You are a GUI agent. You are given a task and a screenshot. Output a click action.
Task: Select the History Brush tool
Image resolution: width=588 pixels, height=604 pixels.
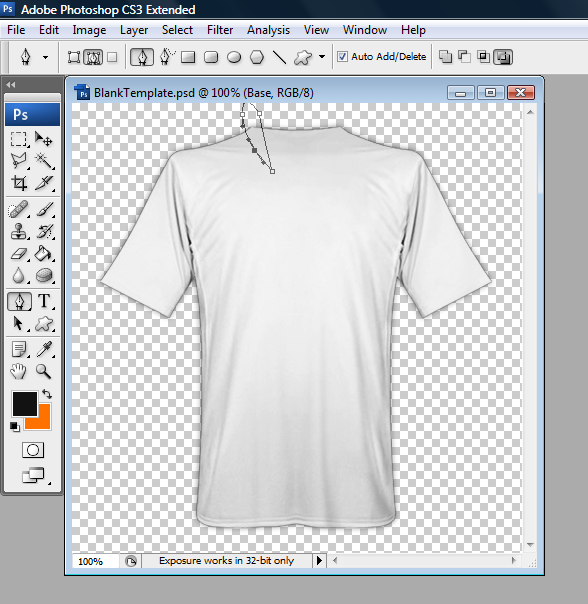coord(44,232)
